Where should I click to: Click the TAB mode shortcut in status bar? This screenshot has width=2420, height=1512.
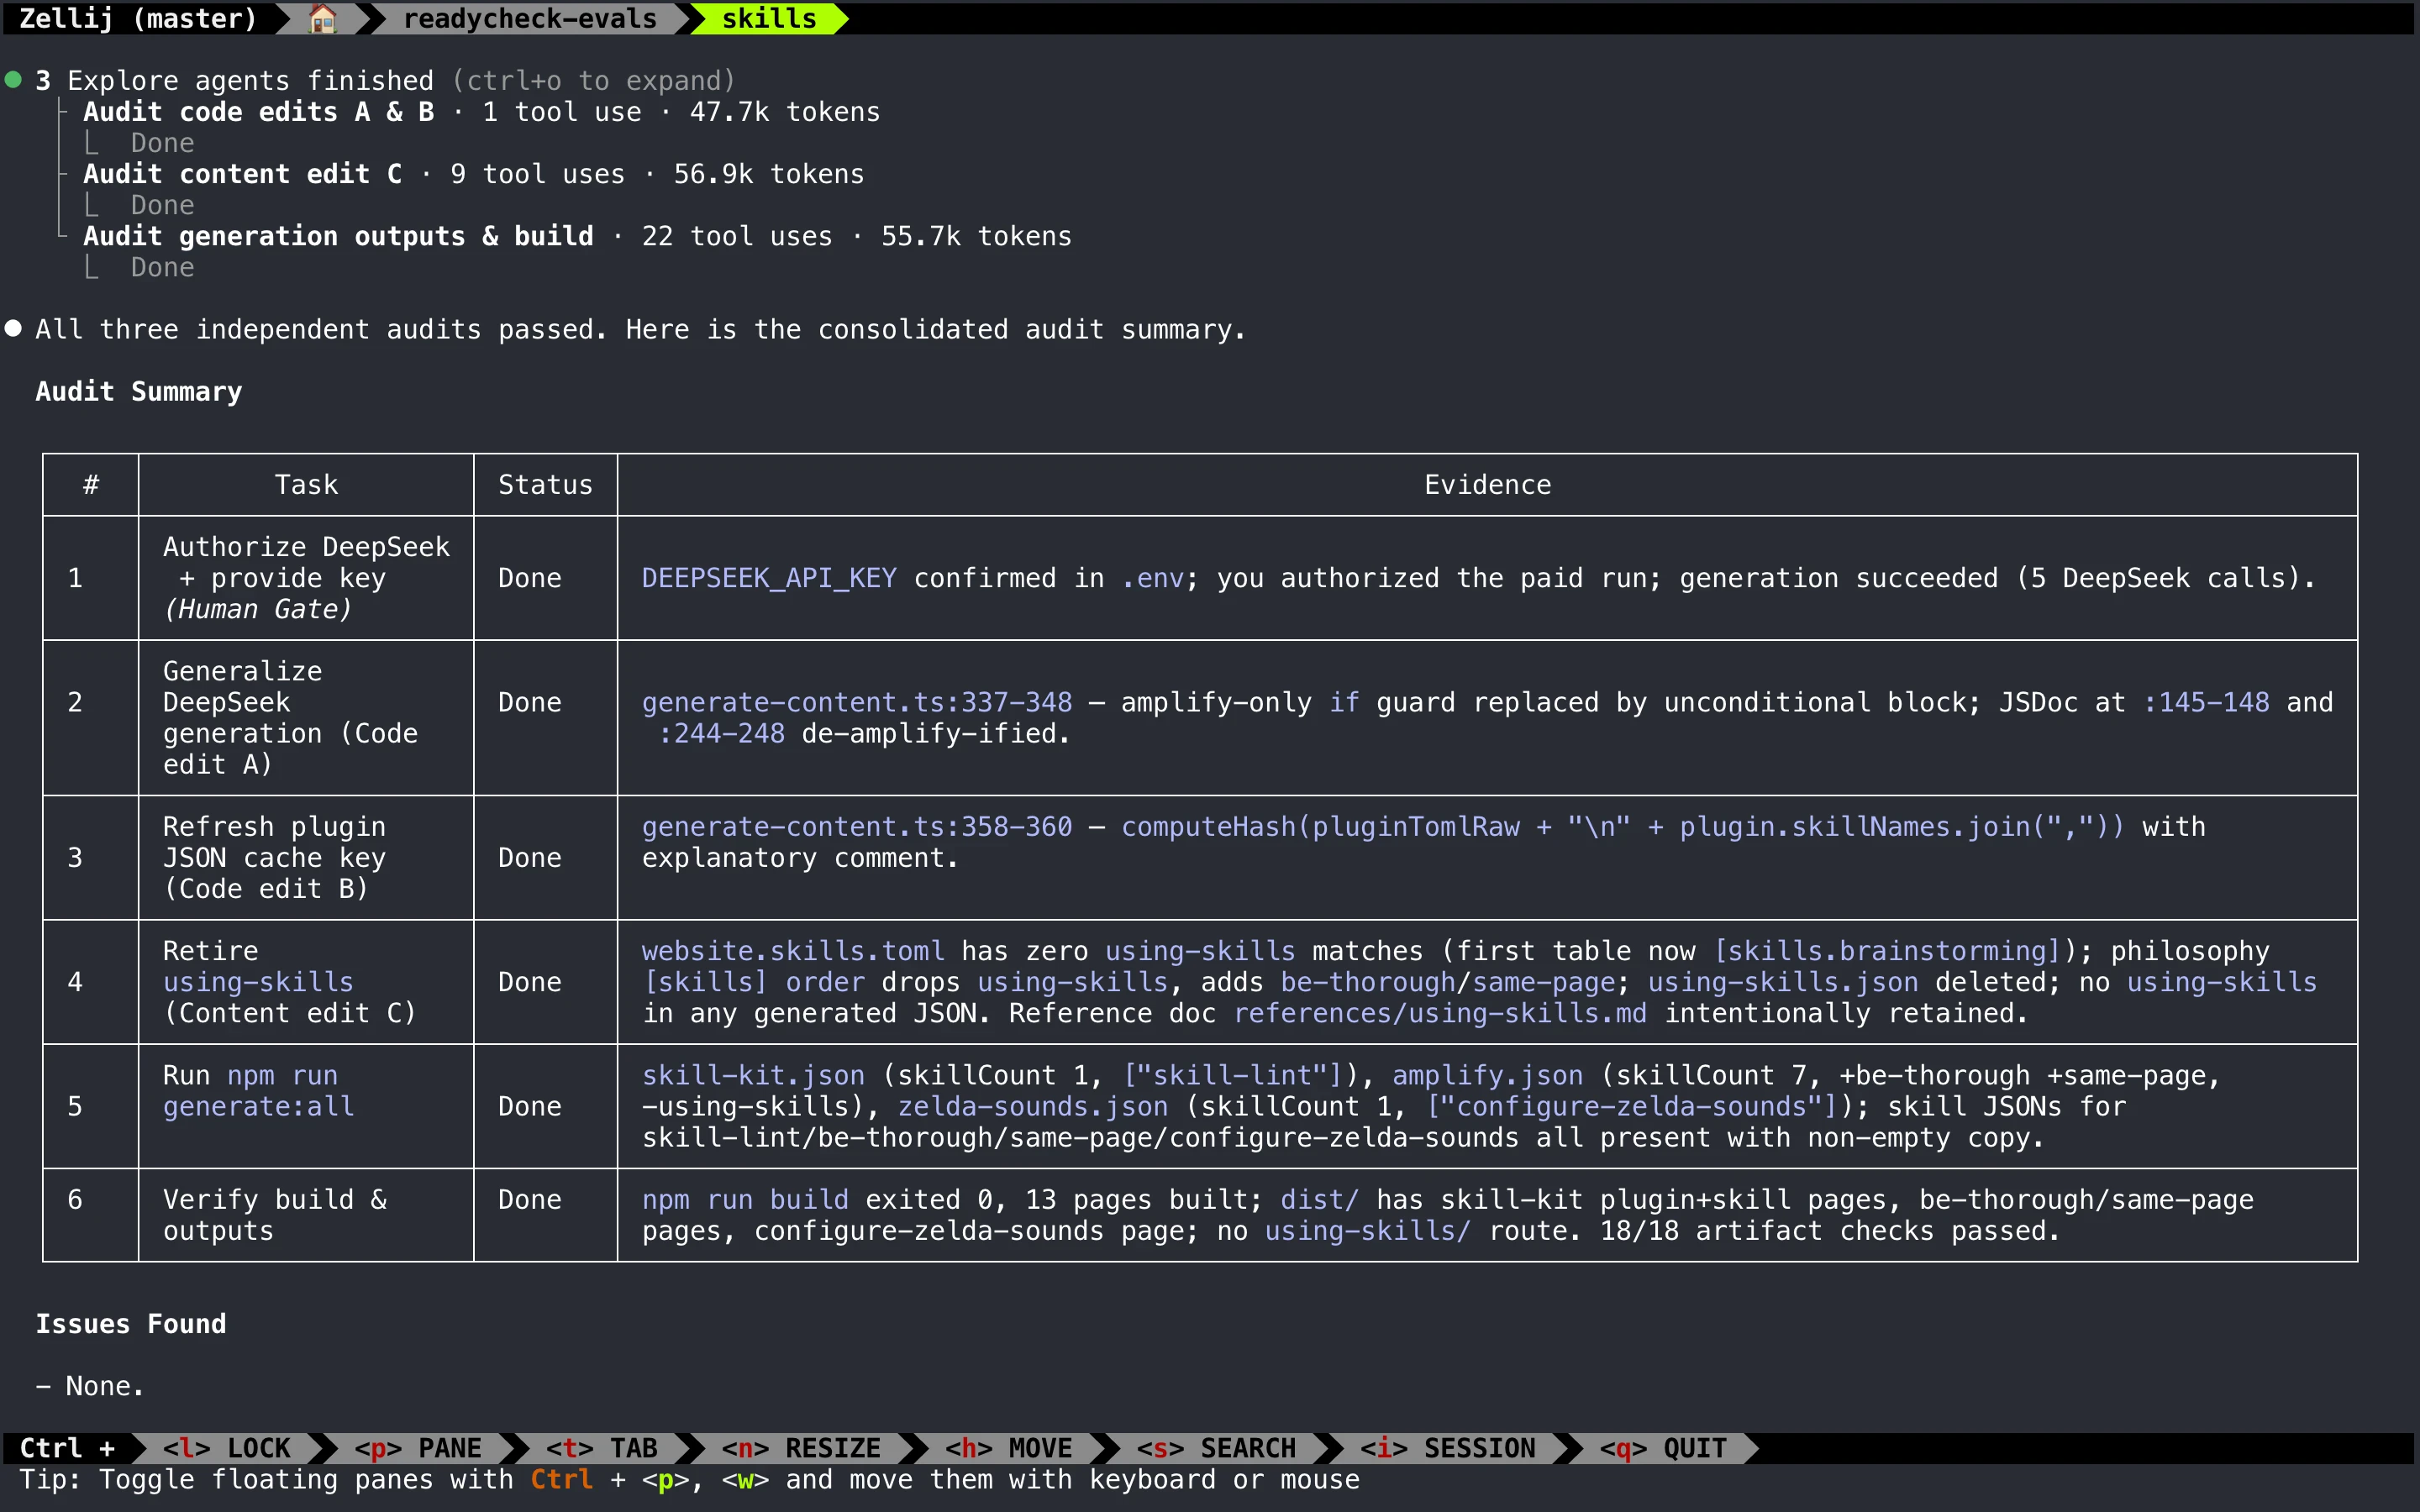click(602, 1447)
